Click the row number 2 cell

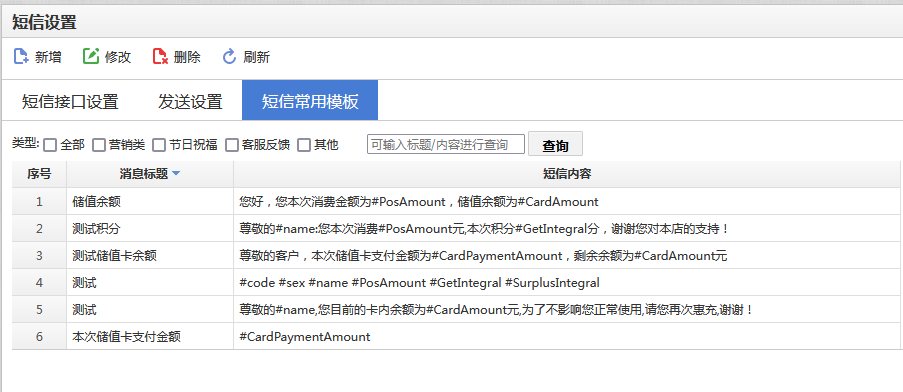pyautogui.click(x=39, y=229)
